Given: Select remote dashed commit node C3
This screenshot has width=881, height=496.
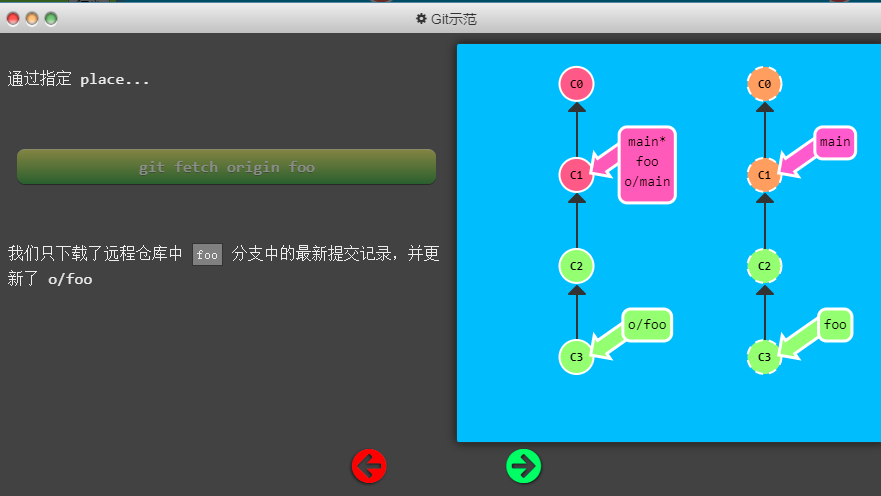Looking at the screenshot, I should tap(764, 357).
